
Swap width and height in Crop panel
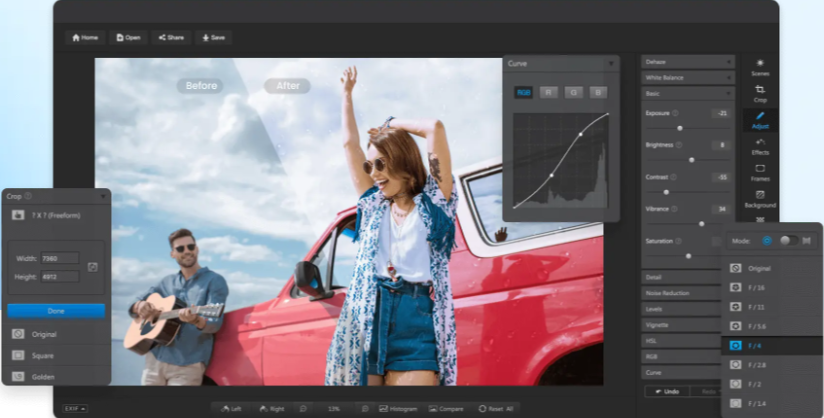point(92,267)
